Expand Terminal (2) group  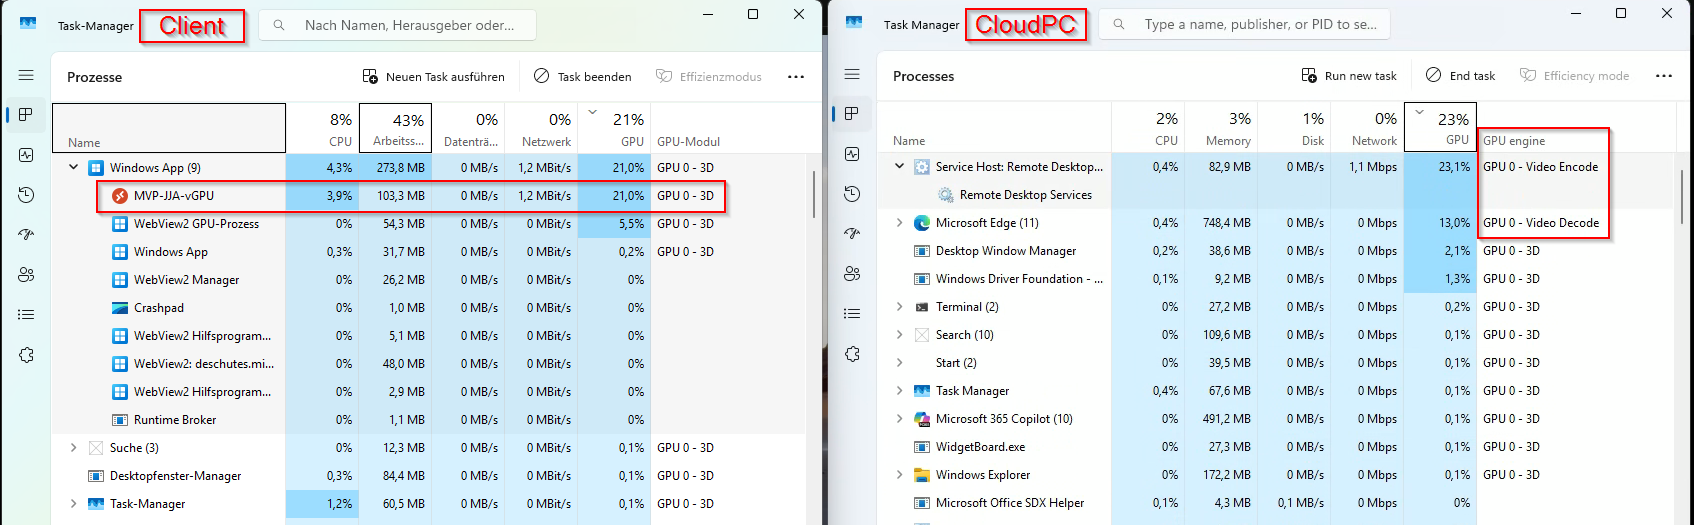[x=899, y=307]
